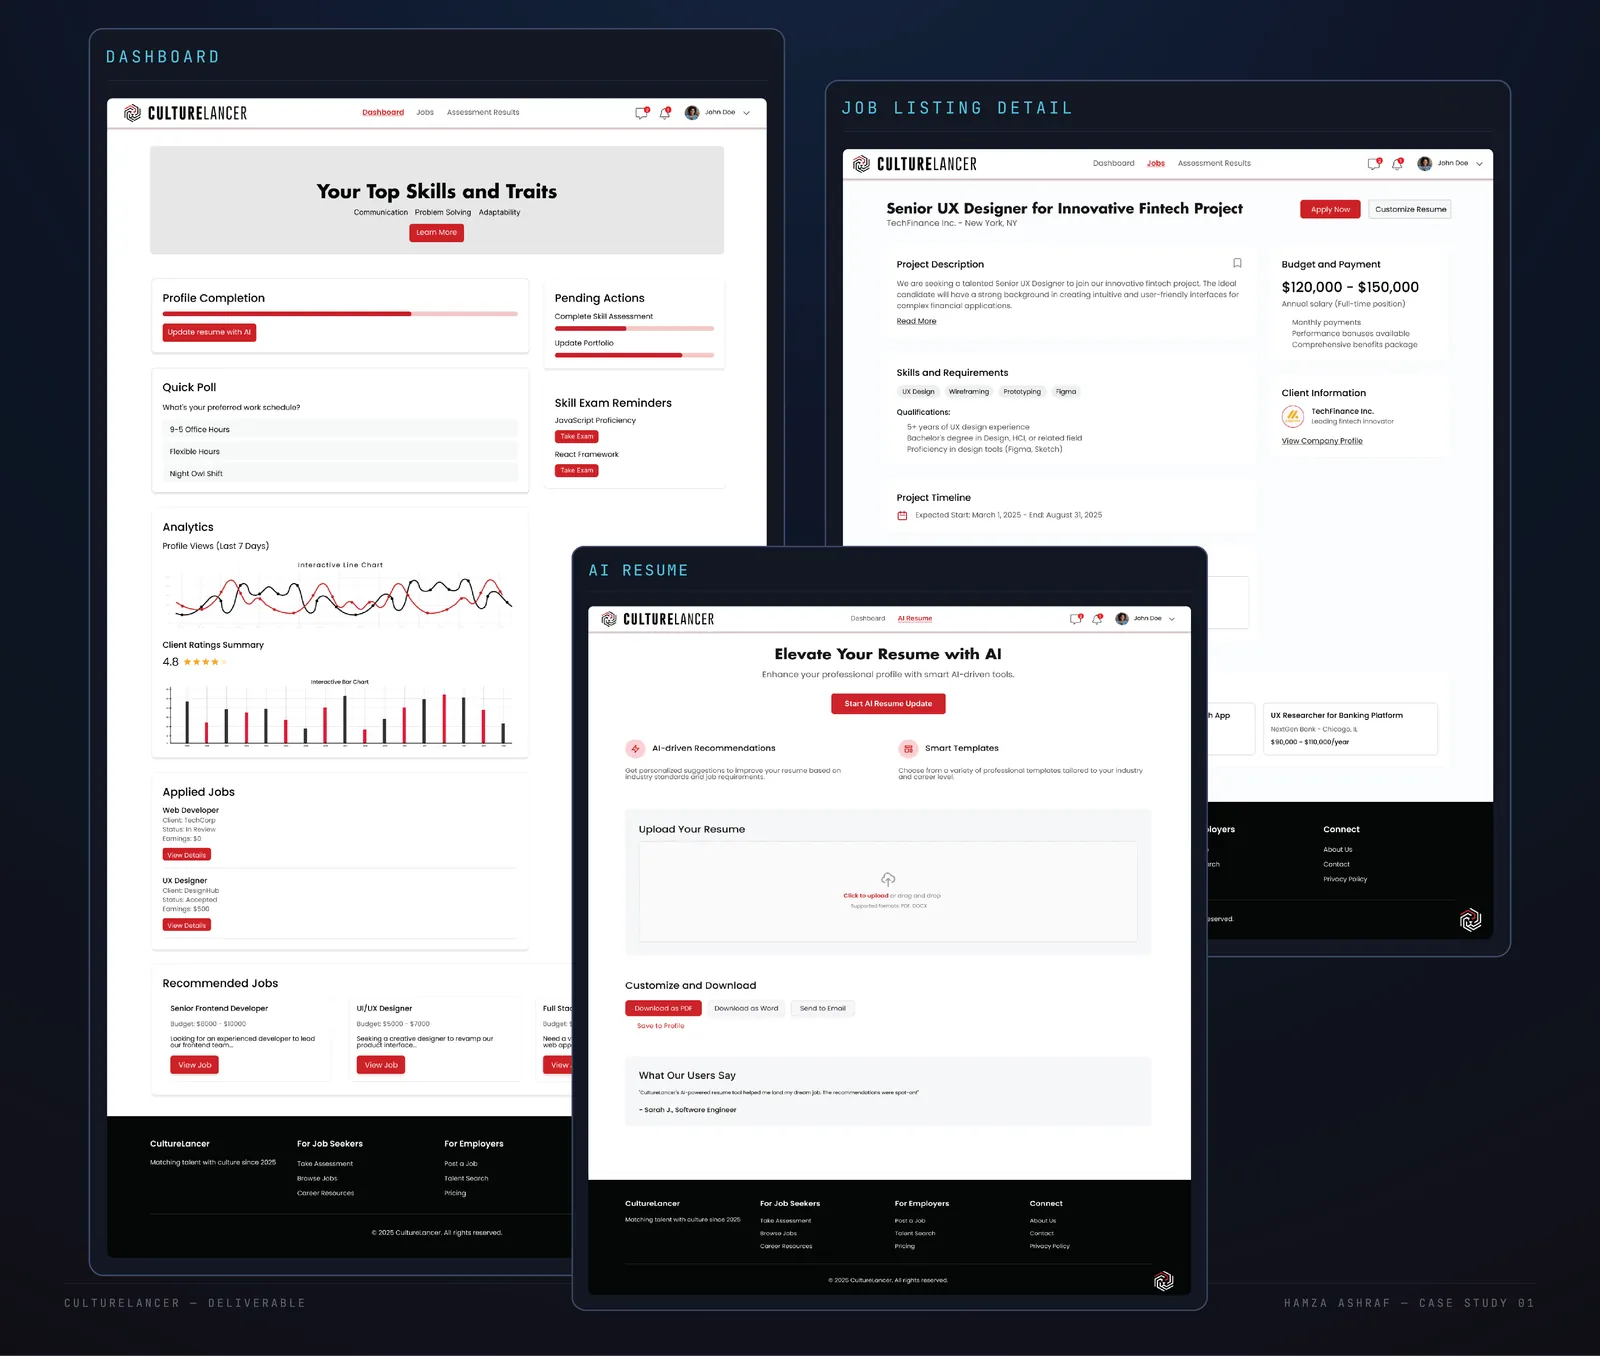This screenshot has height=1357, width=1600.
Task: Open AI Resume tab in AI Resume window
Action: (x=915, y=619)
